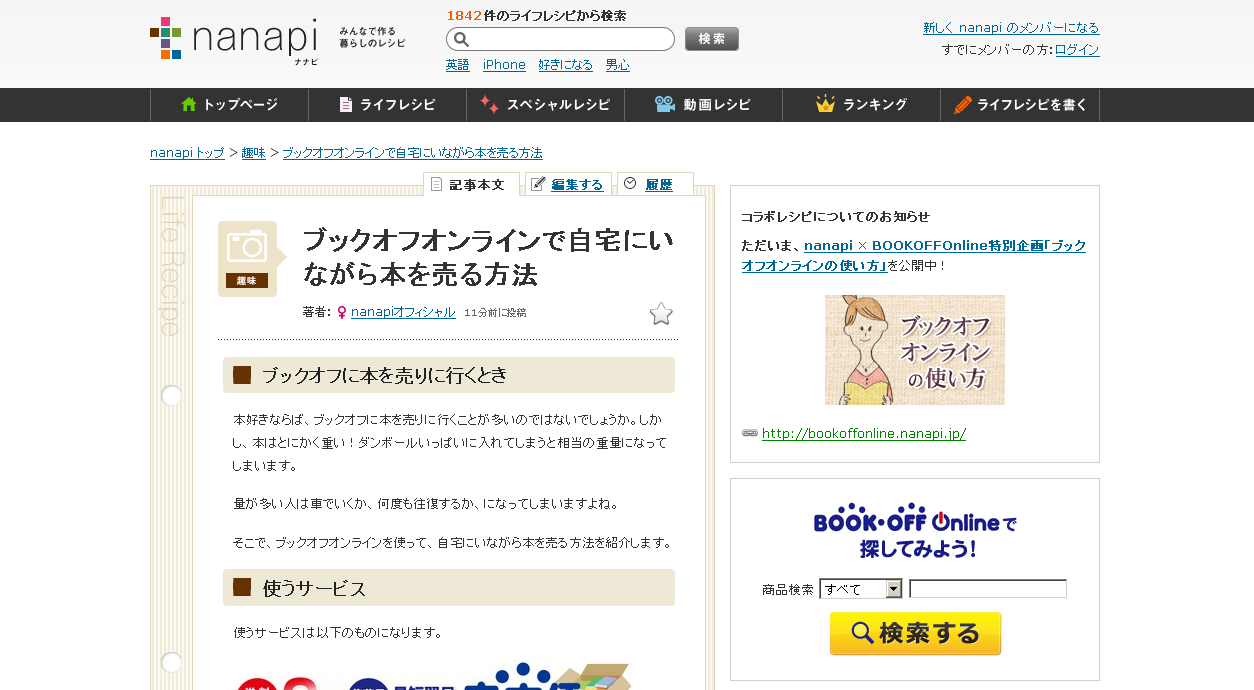Click the 1842件のライフレシピから検索 text
Image resolution: width=1254 pixels, height=690 pixels.
point(536,15)
